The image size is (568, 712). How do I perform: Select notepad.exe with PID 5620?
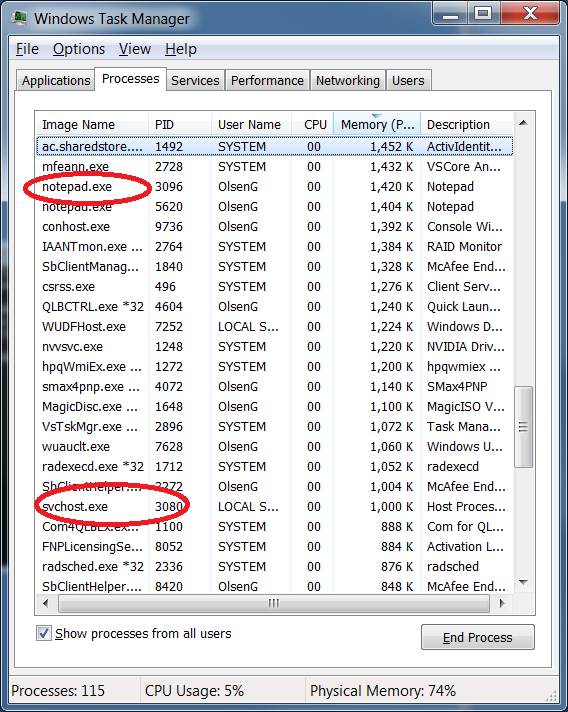click(x=275, y=206)
